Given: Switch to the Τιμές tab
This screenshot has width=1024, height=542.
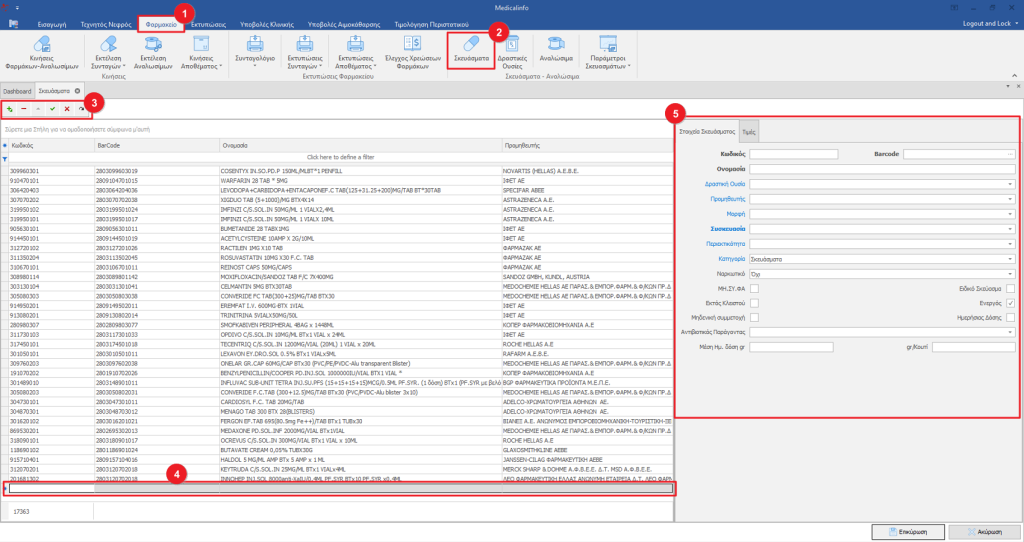Looking at the screenshot, I should 749,131.
